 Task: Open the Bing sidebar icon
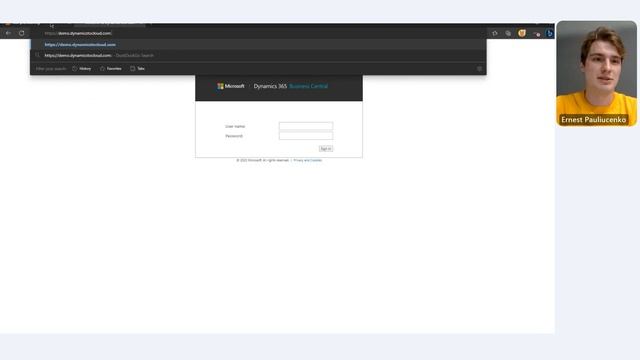pyautogui.click(x=549, y=33)
